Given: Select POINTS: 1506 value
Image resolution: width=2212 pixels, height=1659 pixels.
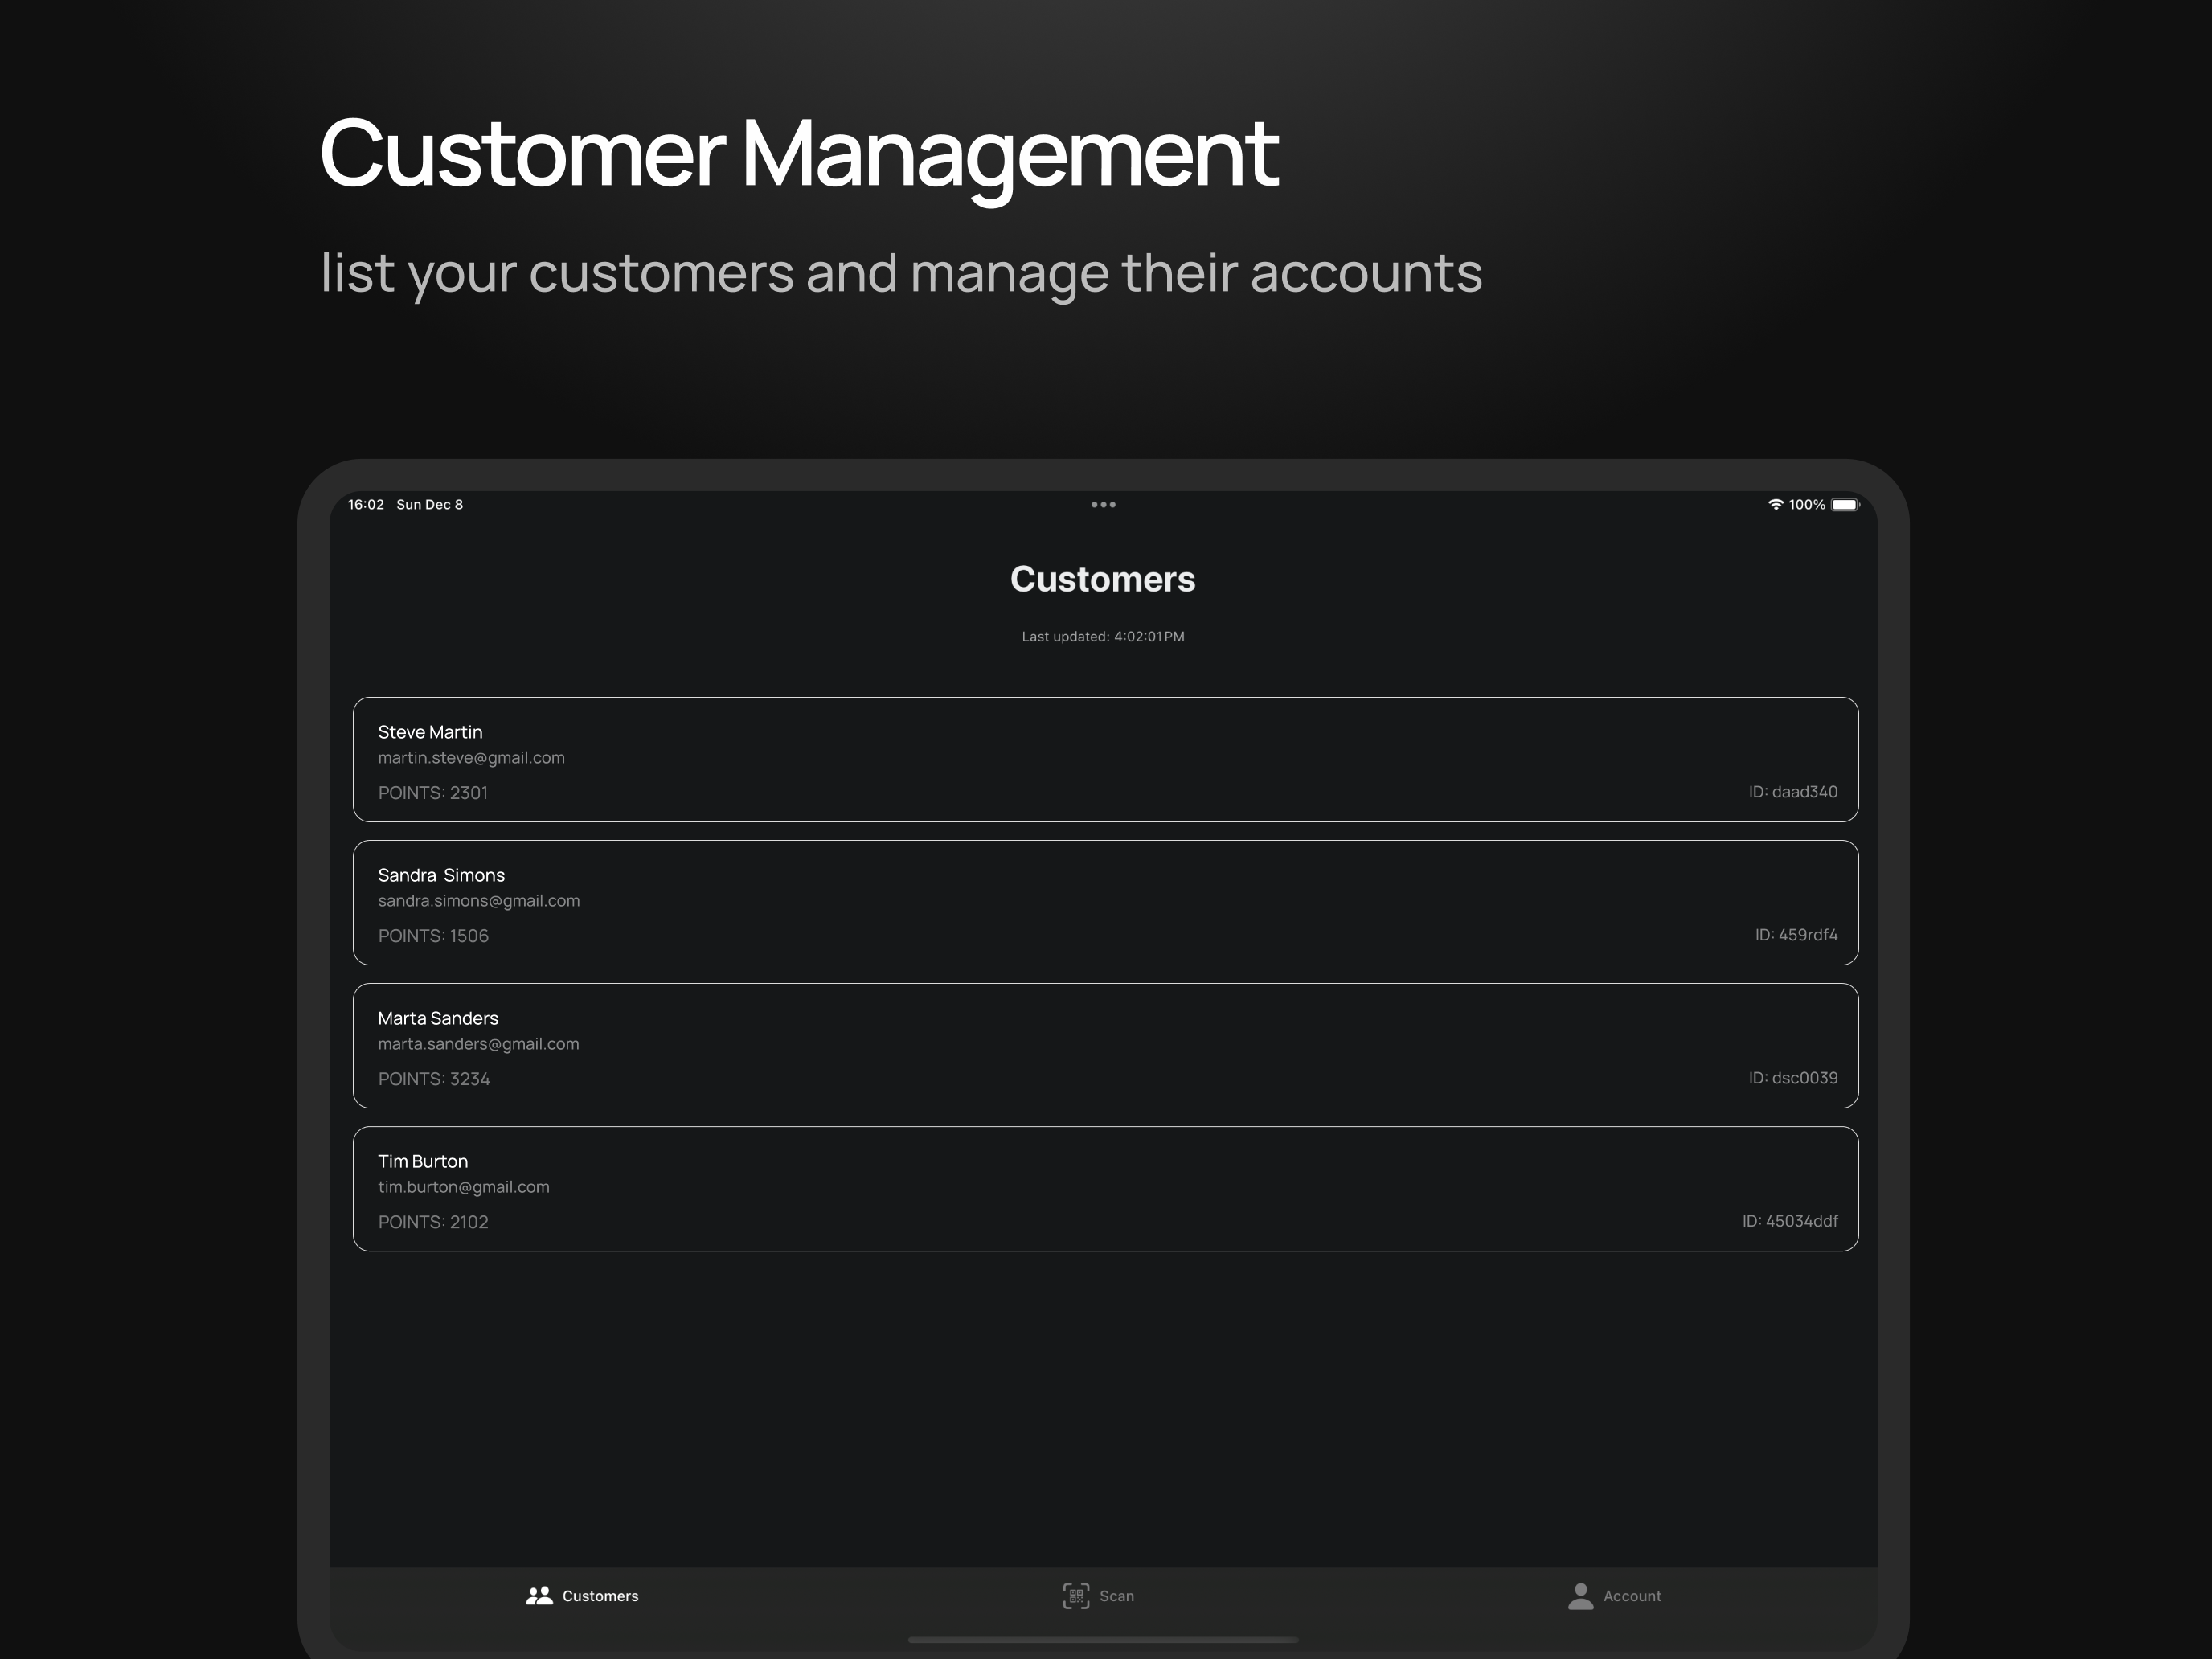Looking at the screenshot, I should pos(433,936).
